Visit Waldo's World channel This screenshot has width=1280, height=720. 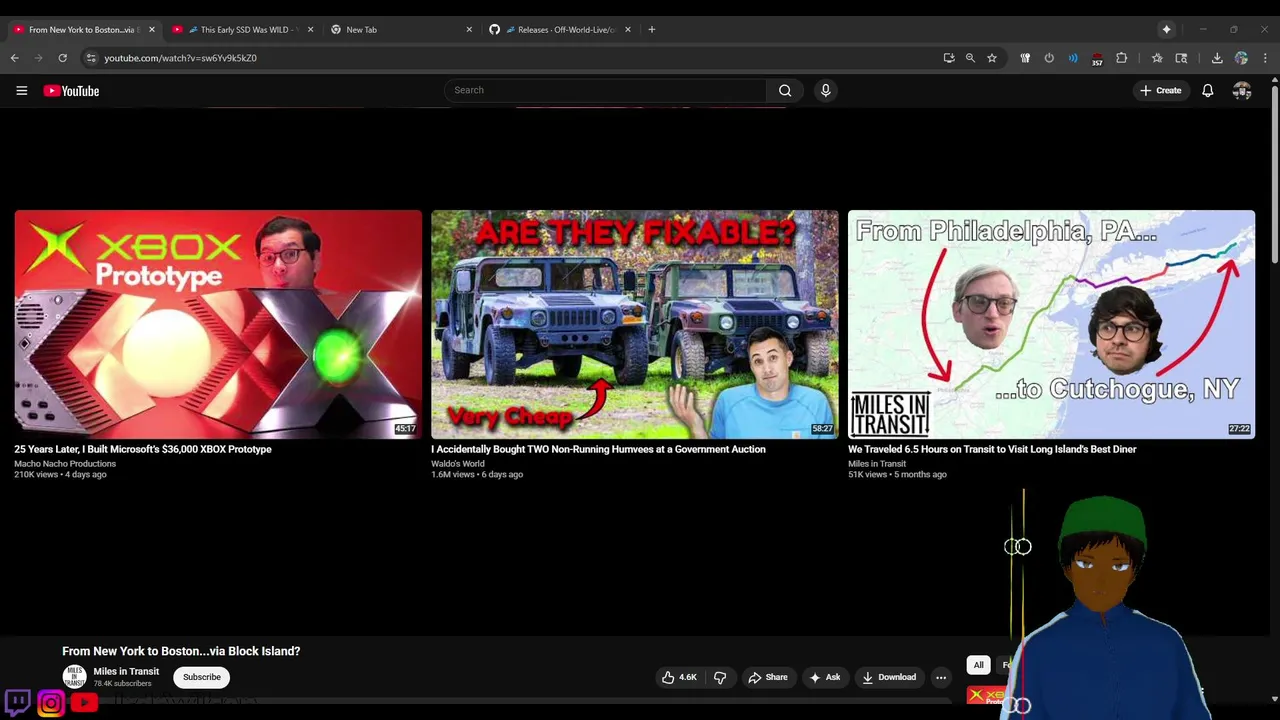pos(458,464)
